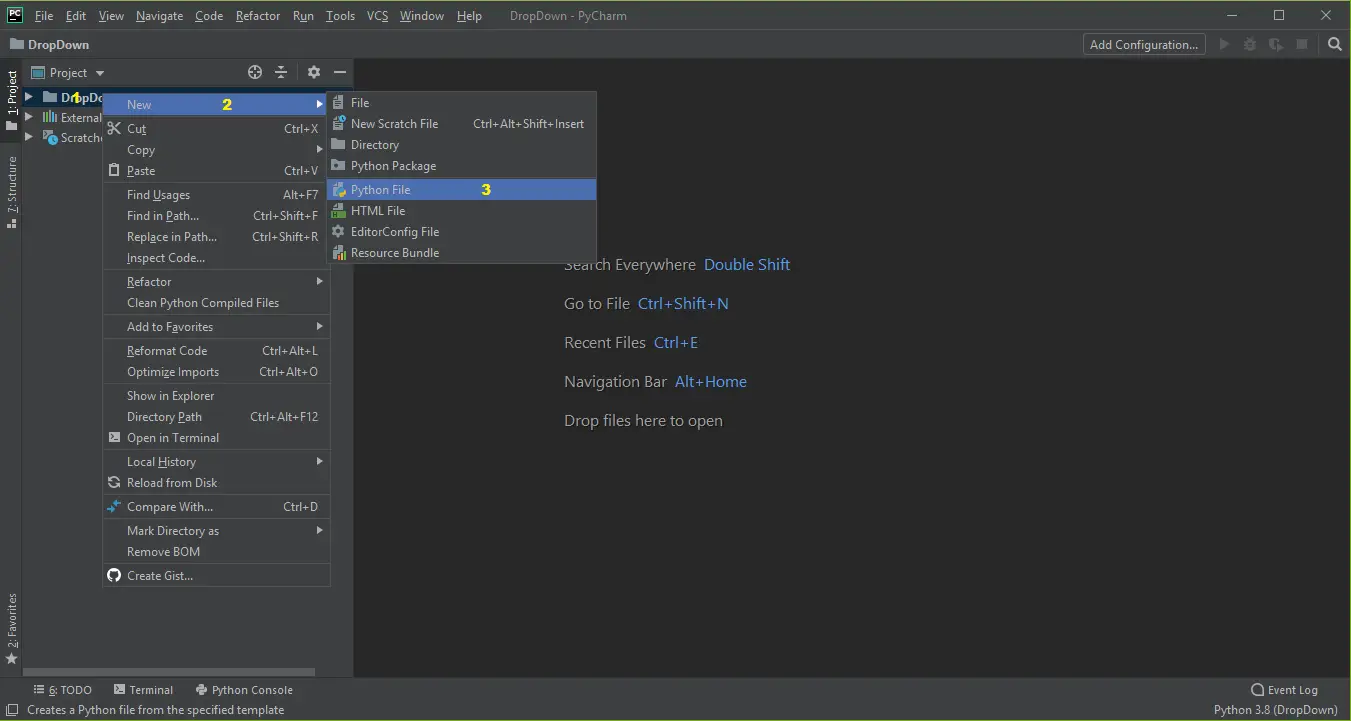Toggle the Terminal tool window

pos(144,689)
